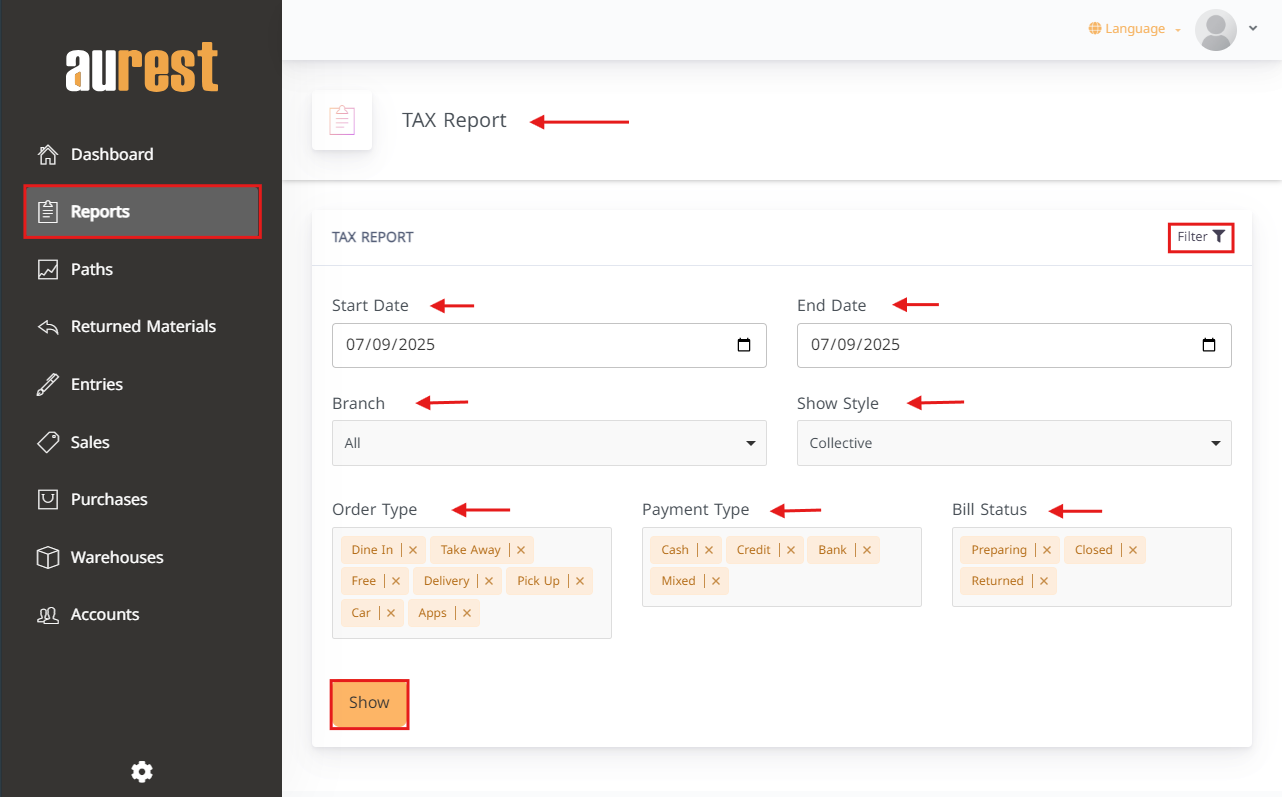1282x797 pixels.
Task: Remove the Take Away order type tag
Action: click(520, 550)
